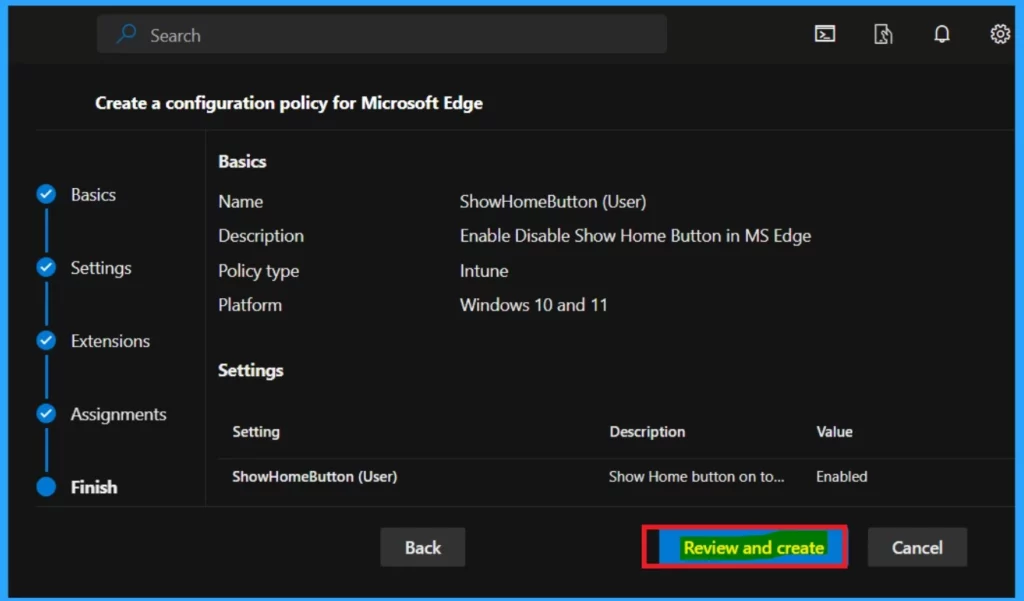Screen dimensions: 1024x601
Task: Click the search magnifier icon
Action: [x=126, y=34]
